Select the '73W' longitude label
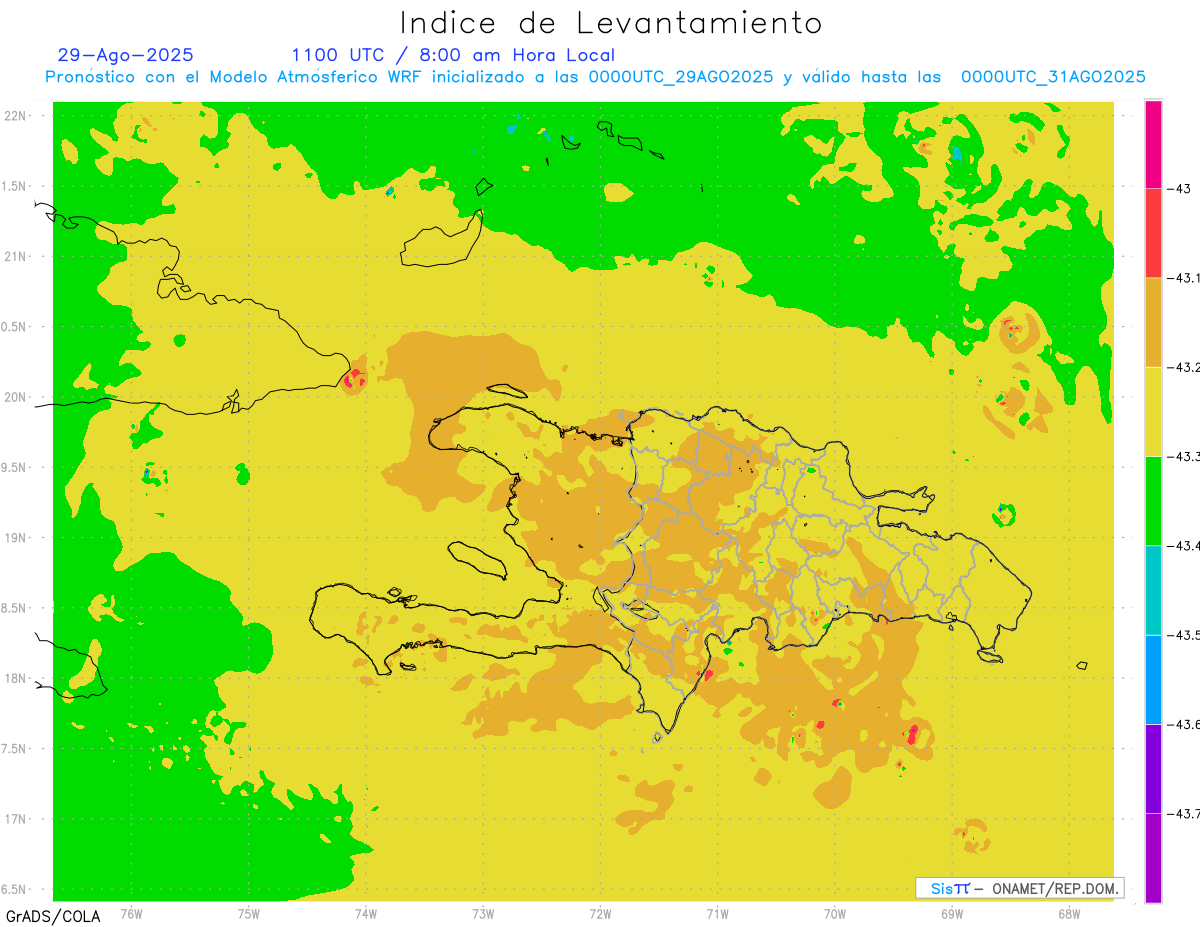 [483, 913]
